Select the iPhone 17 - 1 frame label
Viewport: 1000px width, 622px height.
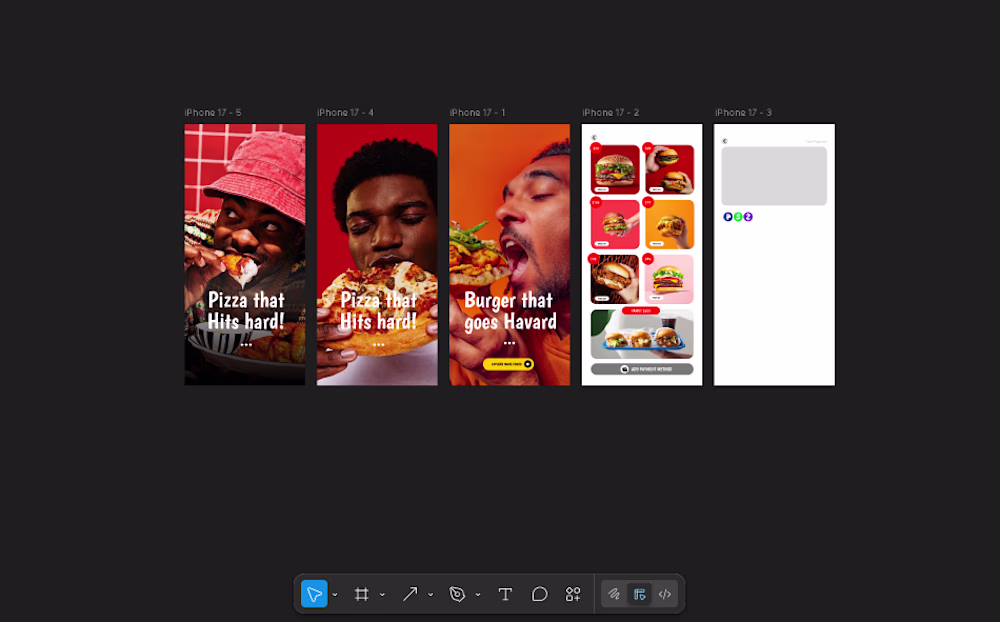point(478,112)
